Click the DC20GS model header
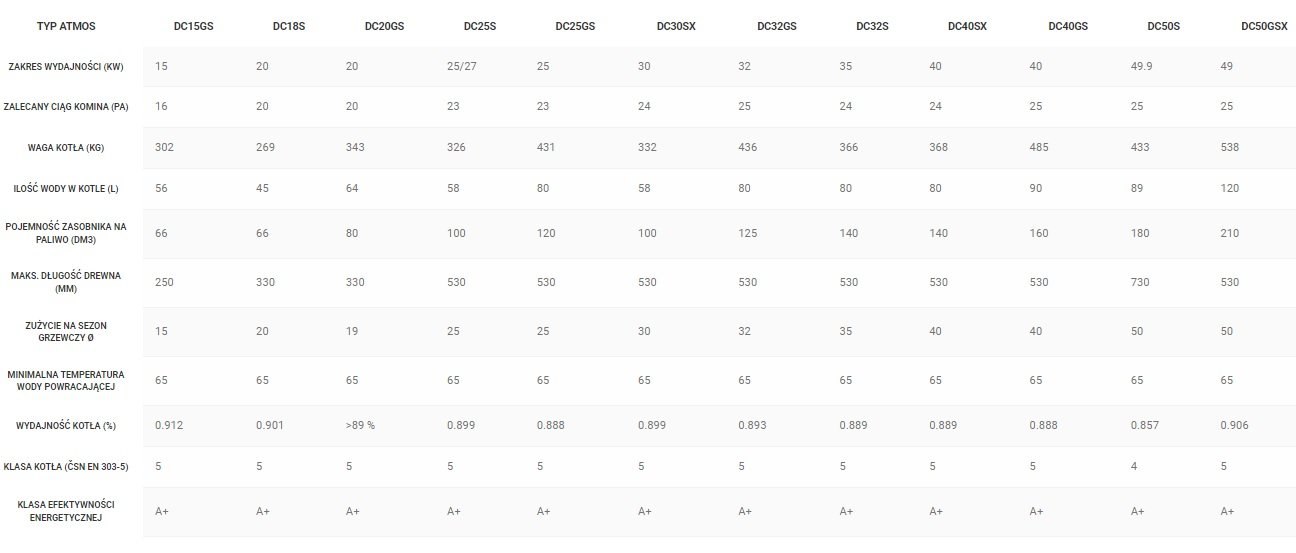1296x553 pixels. (x=386, y=26)
